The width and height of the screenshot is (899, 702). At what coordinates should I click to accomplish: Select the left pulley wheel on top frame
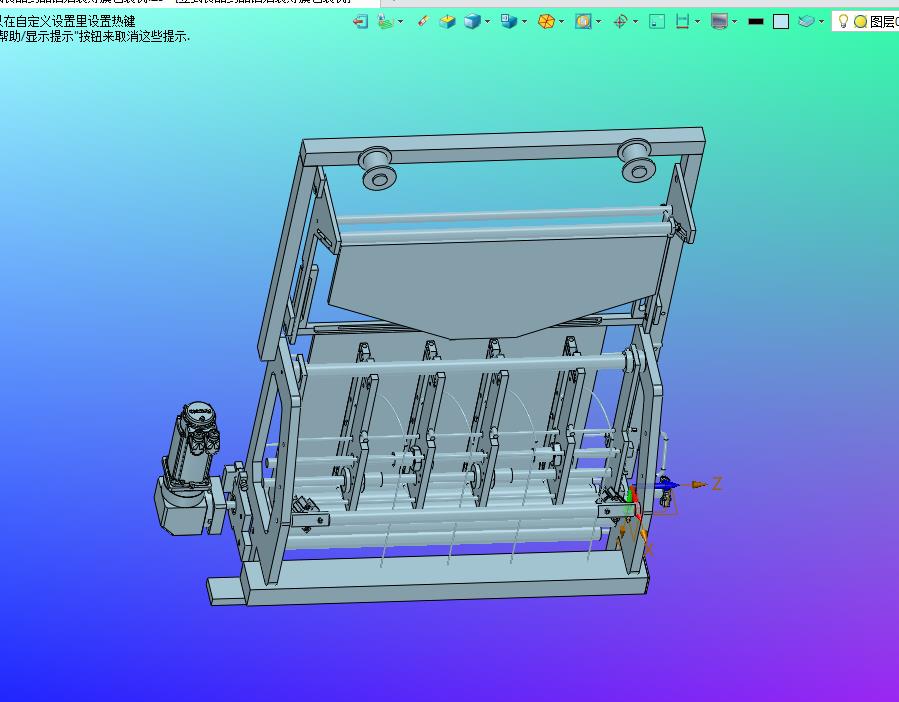[377, 167]
